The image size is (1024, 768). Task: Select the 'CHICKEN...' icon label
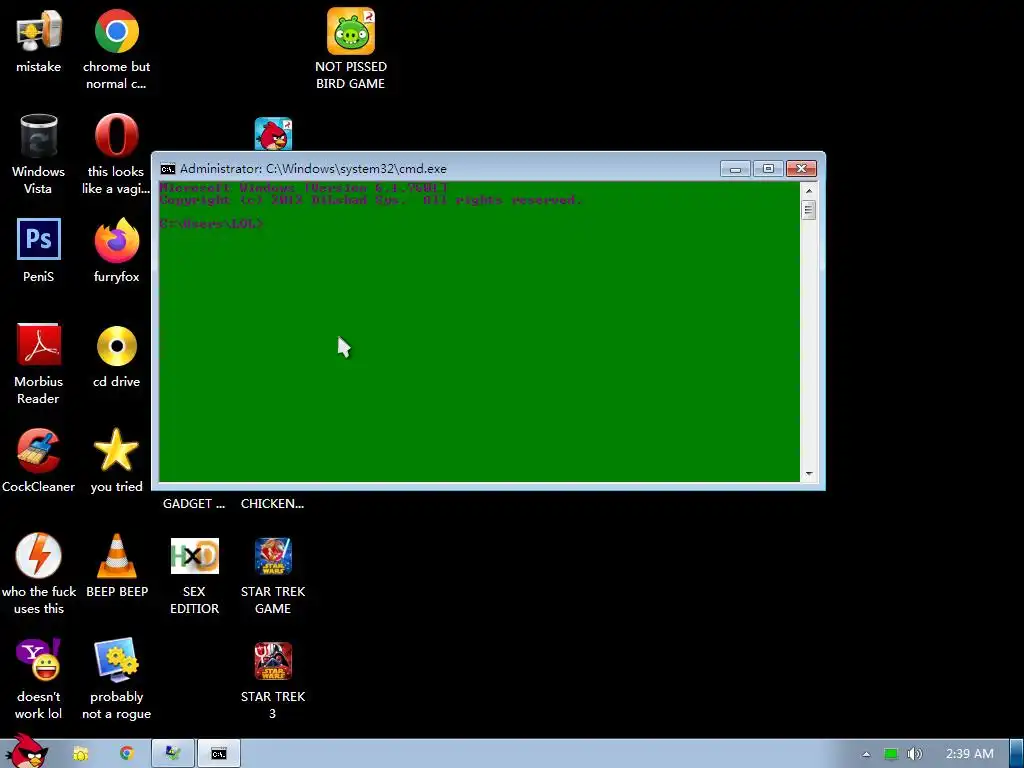[272, 504]
